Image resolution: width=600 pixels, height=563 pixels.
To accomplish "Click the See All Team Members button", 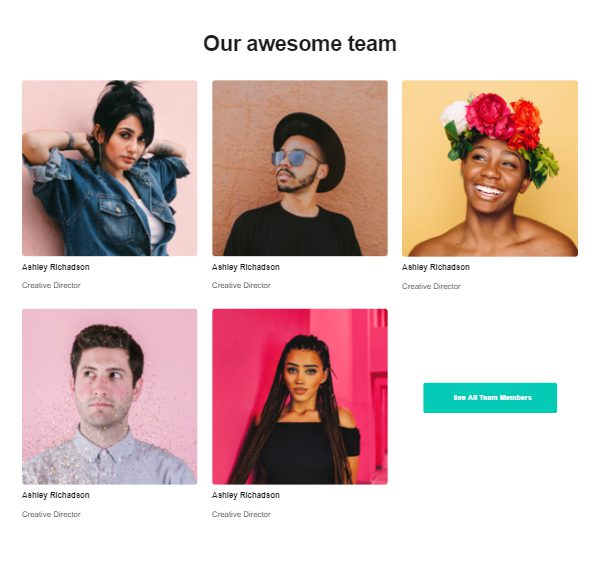I will coord(490,398).
